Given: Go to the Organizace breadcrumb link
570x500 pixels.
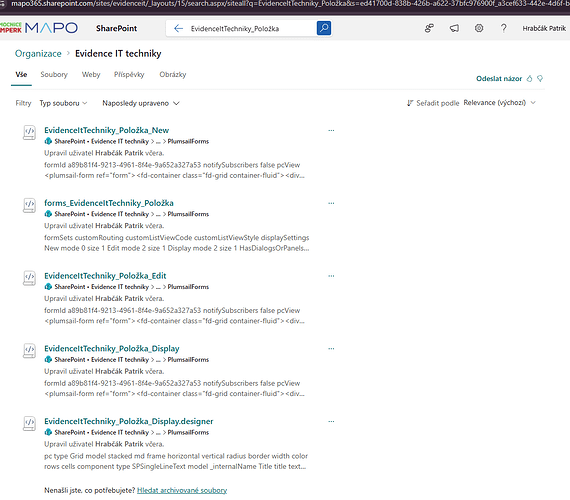Looking at the screenshot, I should (x=38, y=53).
